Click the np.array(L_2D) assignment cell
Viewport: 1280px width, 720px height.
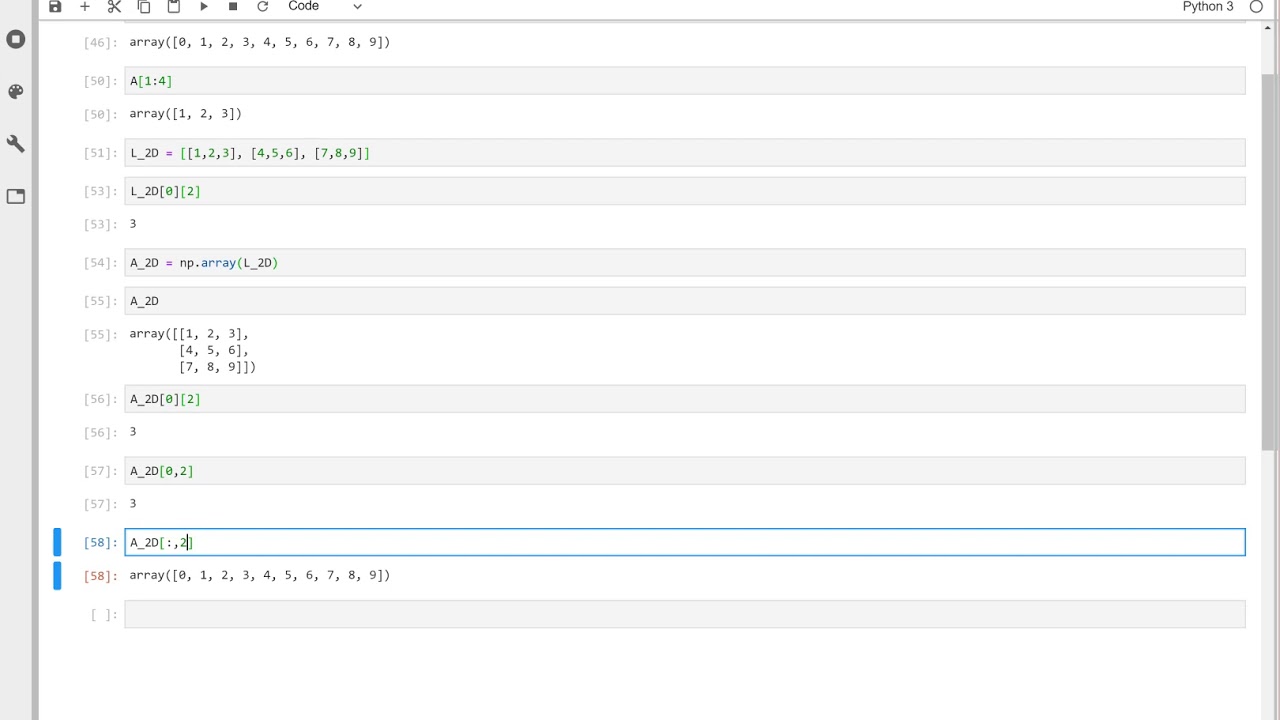685,263
